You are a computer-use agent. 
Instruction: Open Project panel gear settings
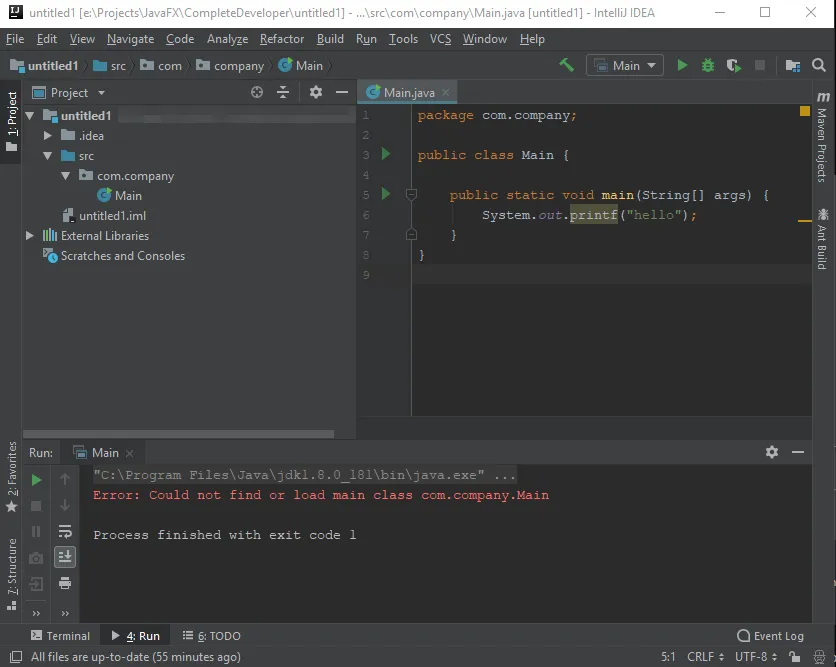(316, 92)
